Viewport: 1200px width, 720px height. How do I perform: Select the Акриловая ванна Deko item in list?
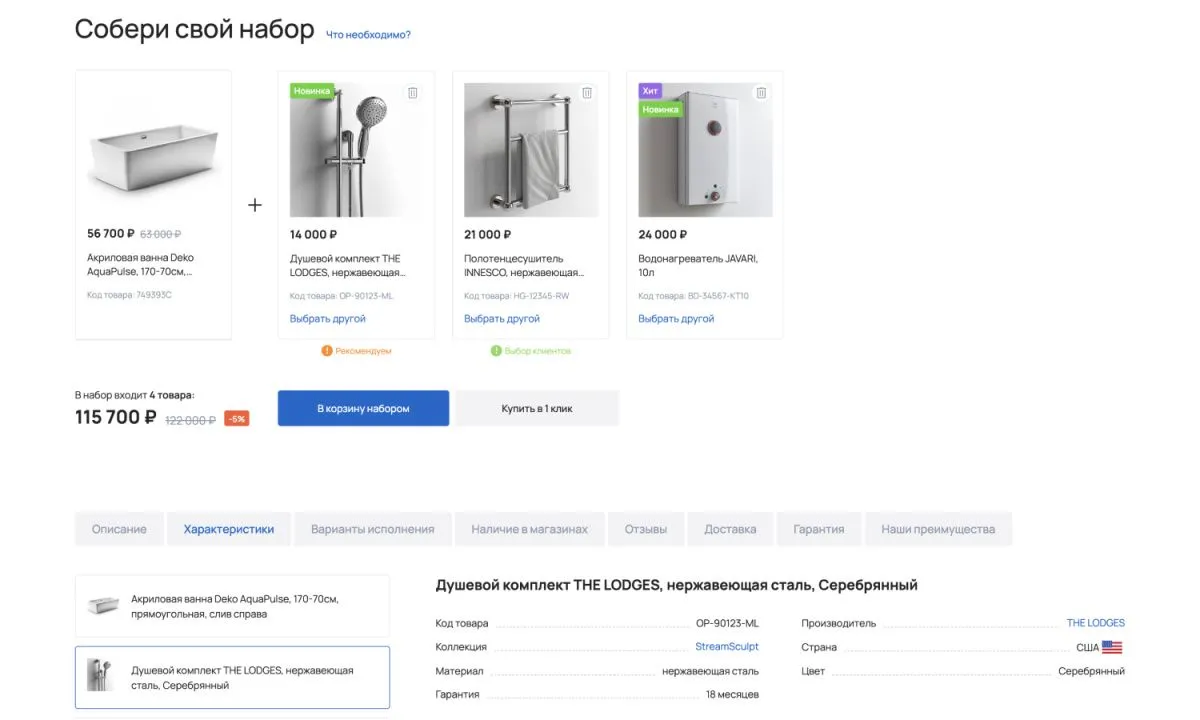pyautogui.click(x=232, y=606)
